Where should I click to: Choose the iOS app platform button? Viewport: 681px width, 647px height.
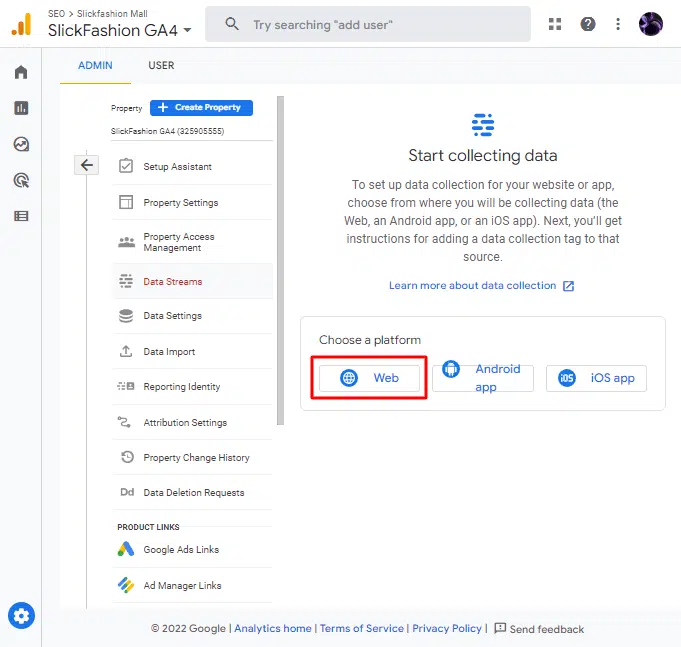[x=596, y=378]
